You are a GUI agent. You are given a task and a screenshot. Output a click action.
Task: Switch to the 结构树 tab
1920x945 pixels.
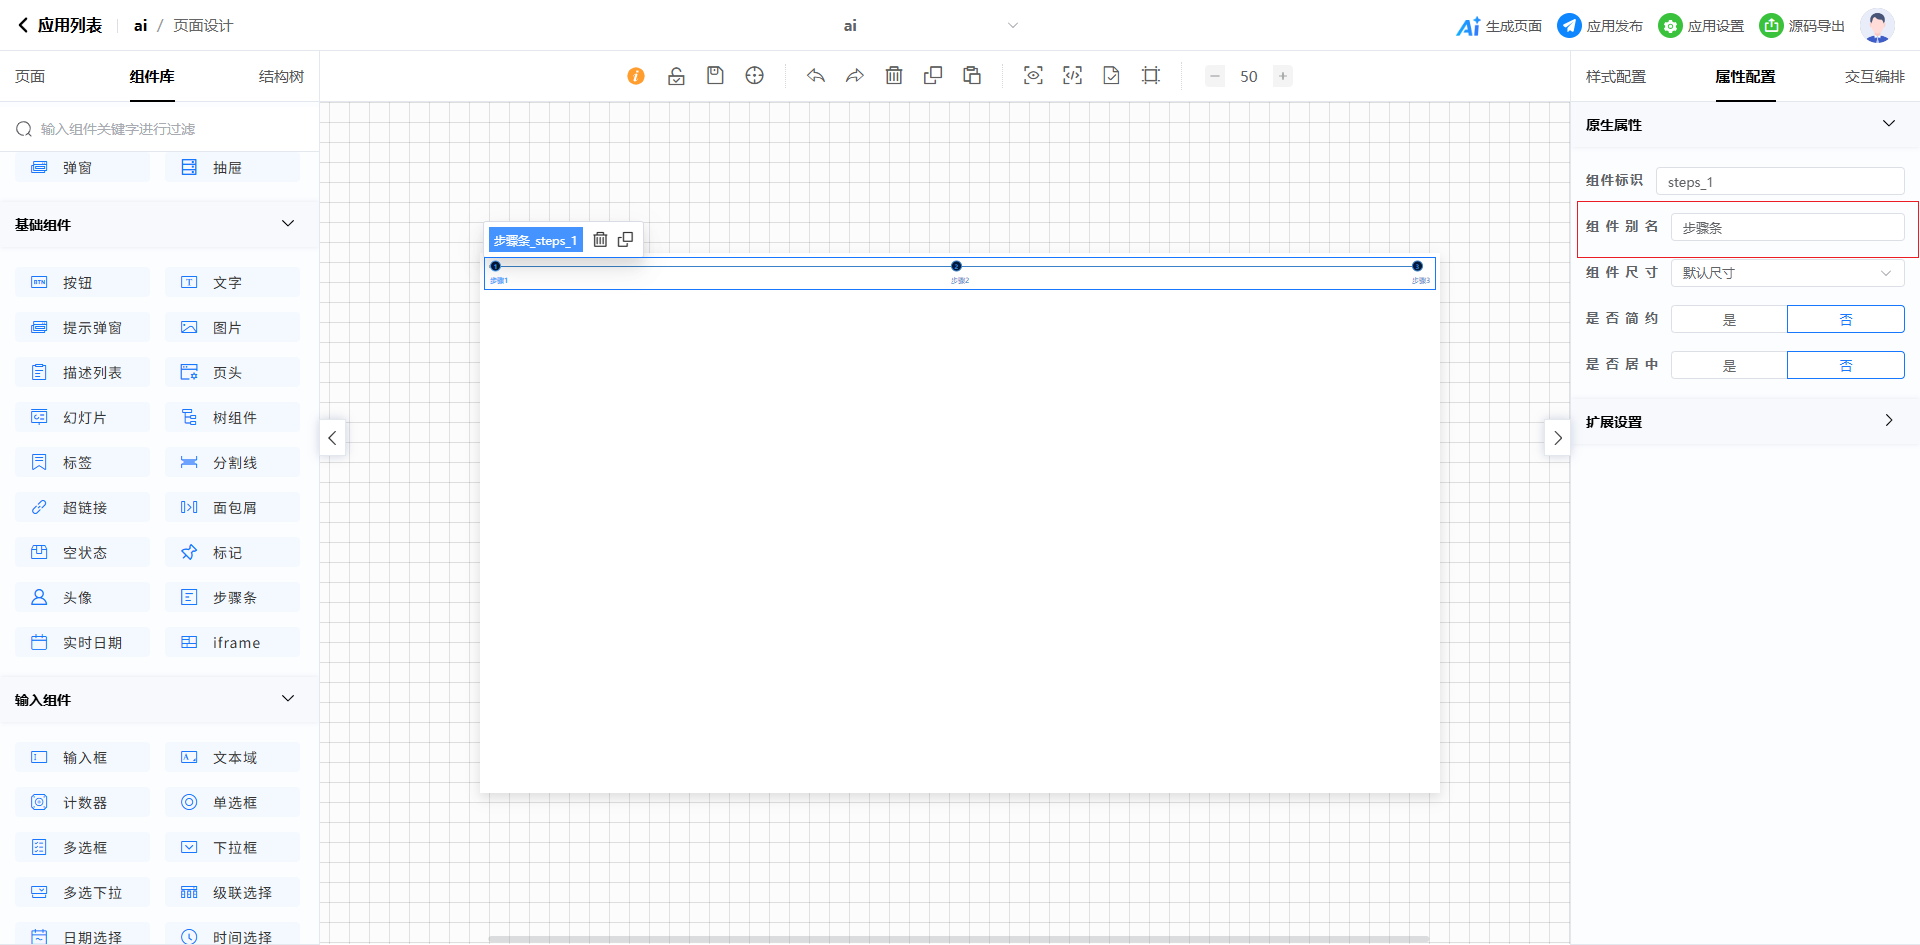pos(281,77)
